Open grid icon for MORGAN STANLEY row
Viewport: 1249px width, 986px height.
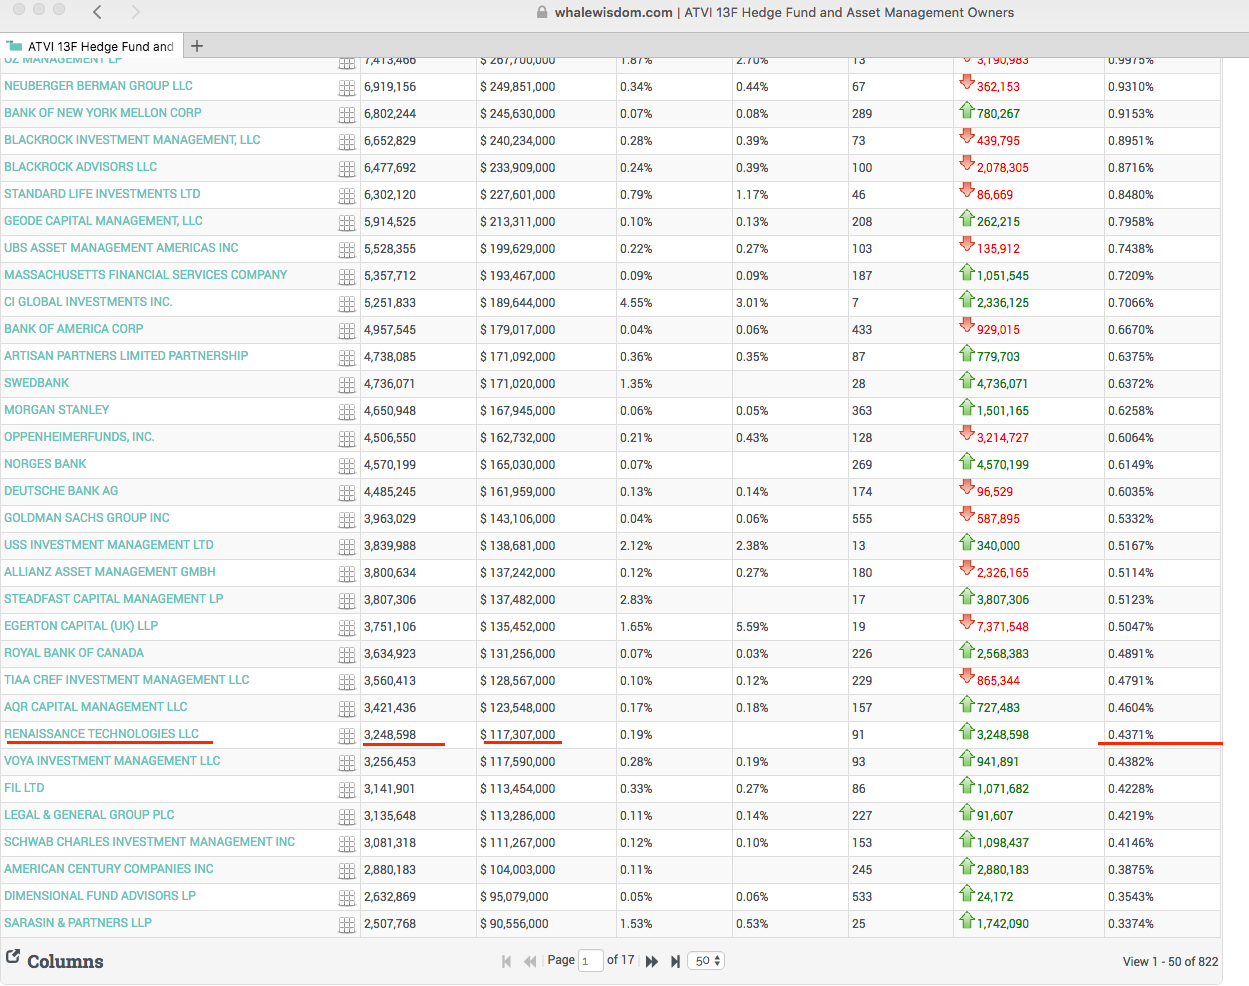coord(347,412)
